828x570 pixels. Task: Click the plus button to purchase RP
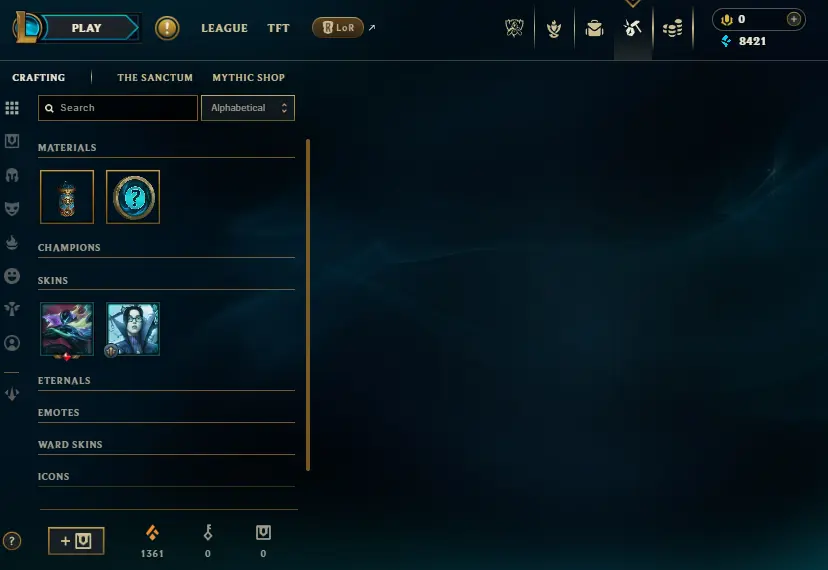pyautogui.click(x=793, y=20)
